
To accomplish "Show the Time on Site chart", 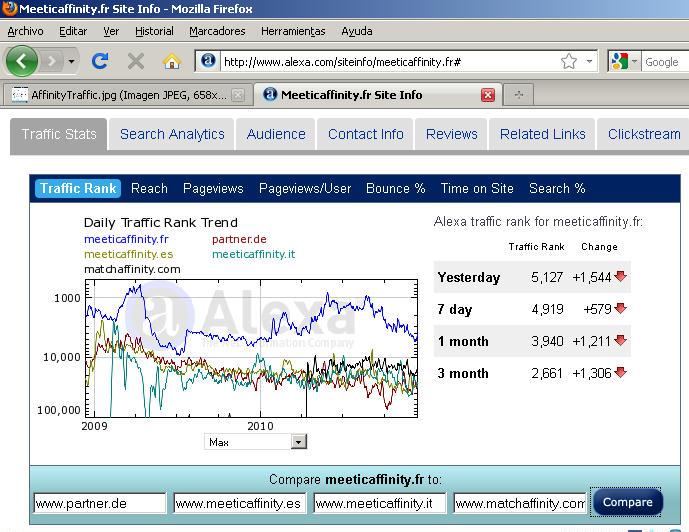I will (x=477, y=188).
